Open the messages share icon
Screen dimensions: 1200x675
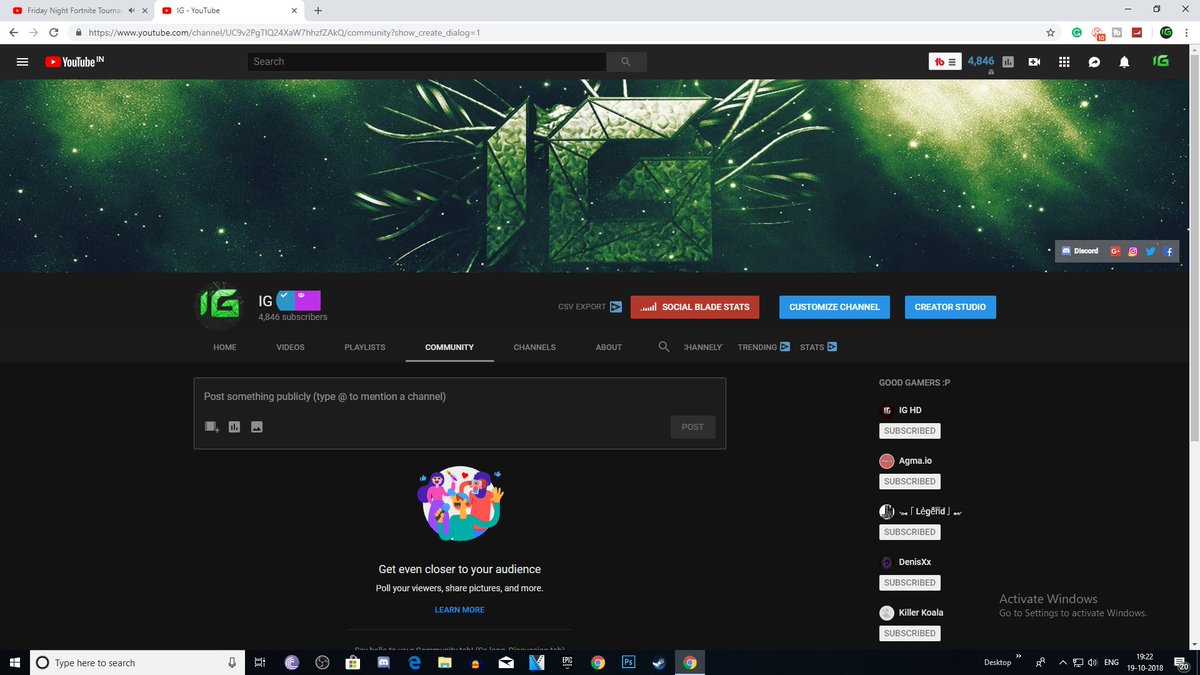[1094, 62]
